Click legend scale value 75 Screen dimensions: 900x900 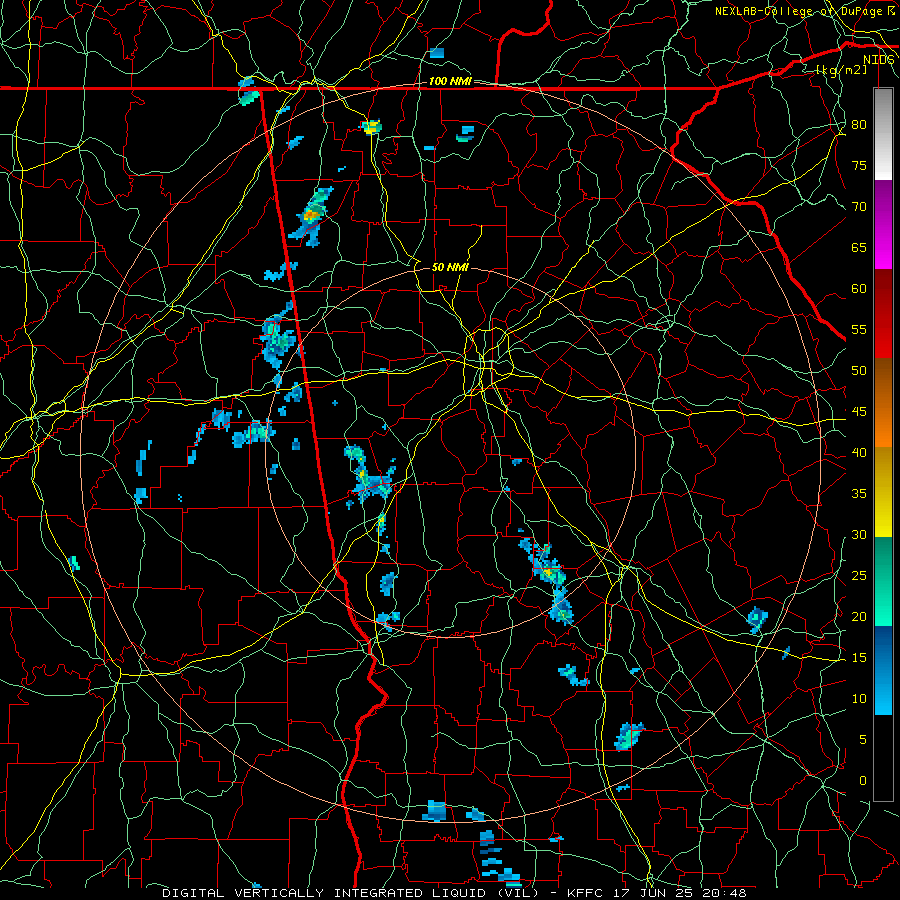tap(859, 166)
